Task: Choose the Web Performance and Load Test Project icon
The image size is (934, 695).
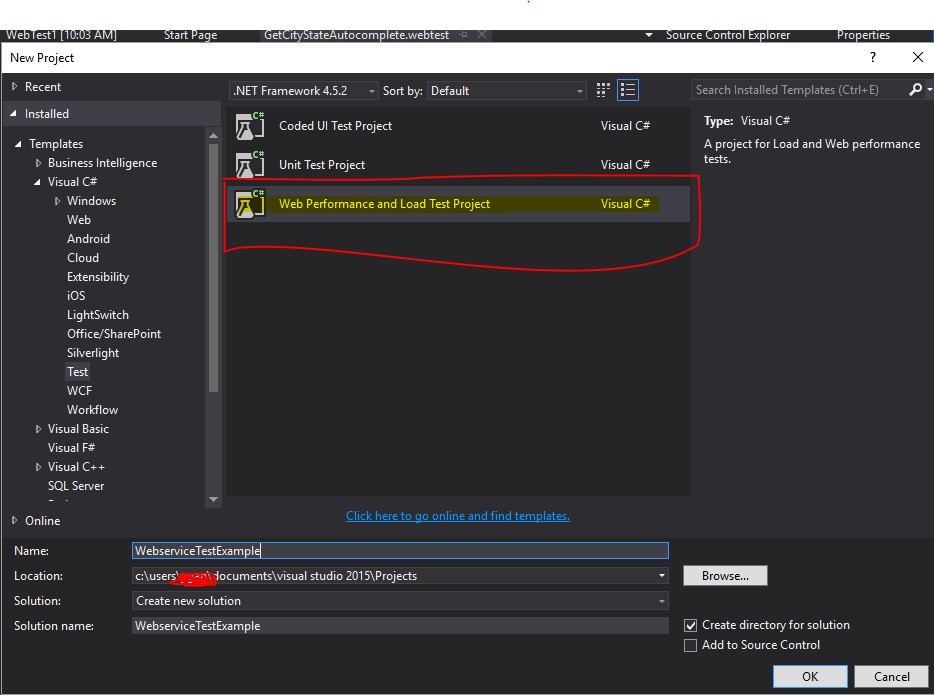Action: 248,203
